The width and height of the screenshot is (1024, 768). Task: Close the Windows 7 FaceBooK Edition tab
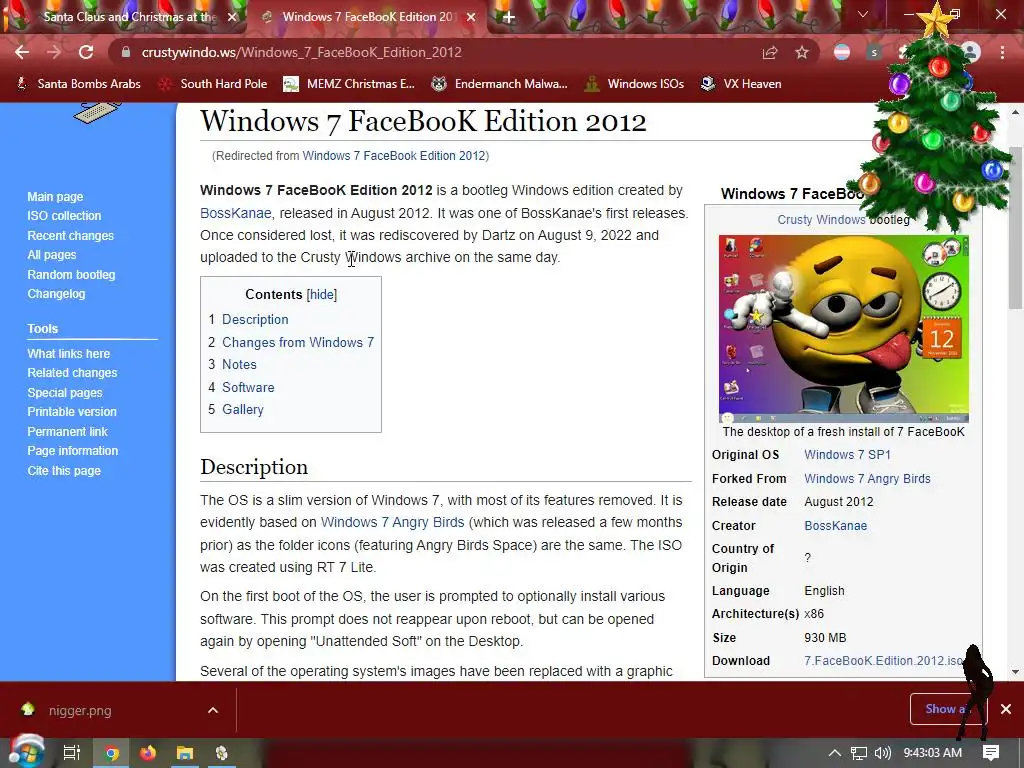(471, 17)
